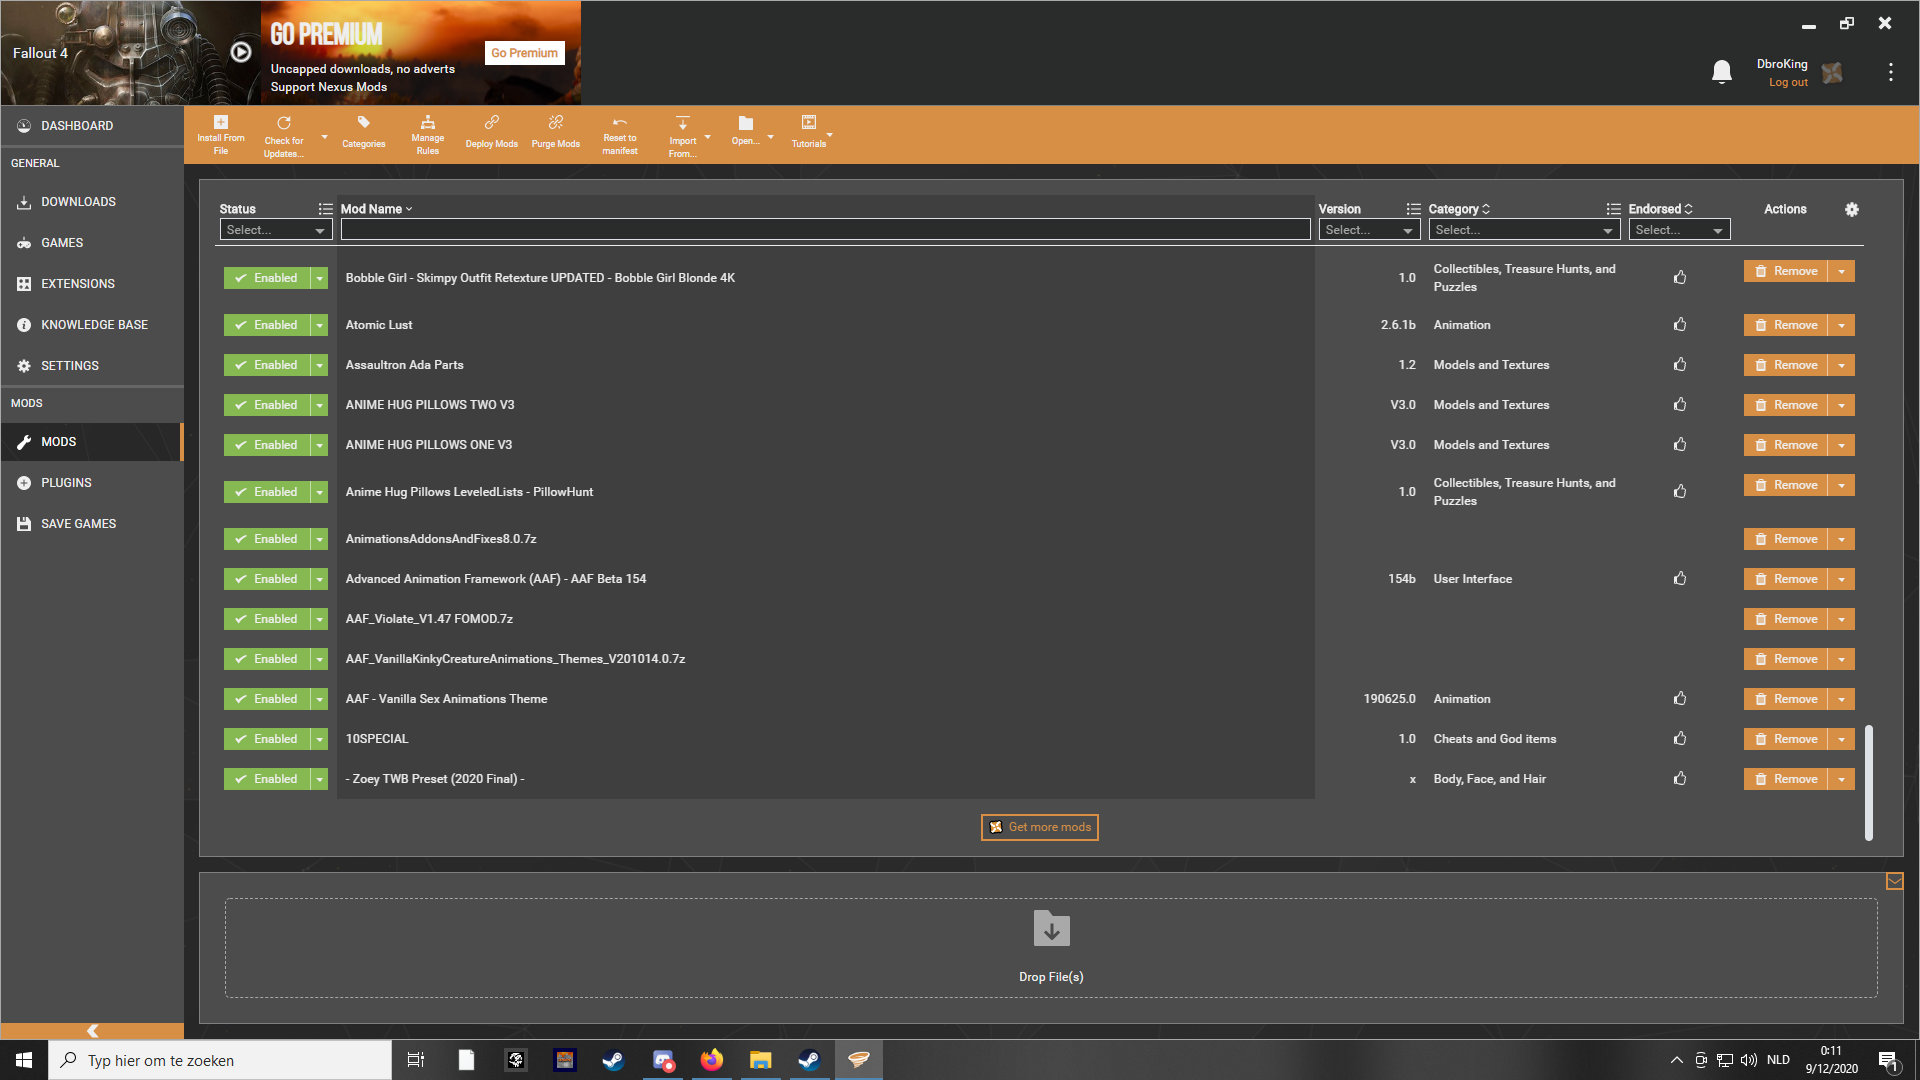Screen dimensions: 1920x1080
Task: Click the Import From toolbar icon
Action: tap(682, 134)
